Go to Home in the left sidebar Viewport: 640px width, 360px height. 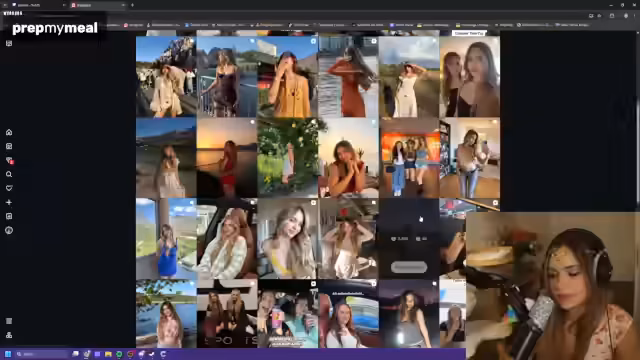9,132
